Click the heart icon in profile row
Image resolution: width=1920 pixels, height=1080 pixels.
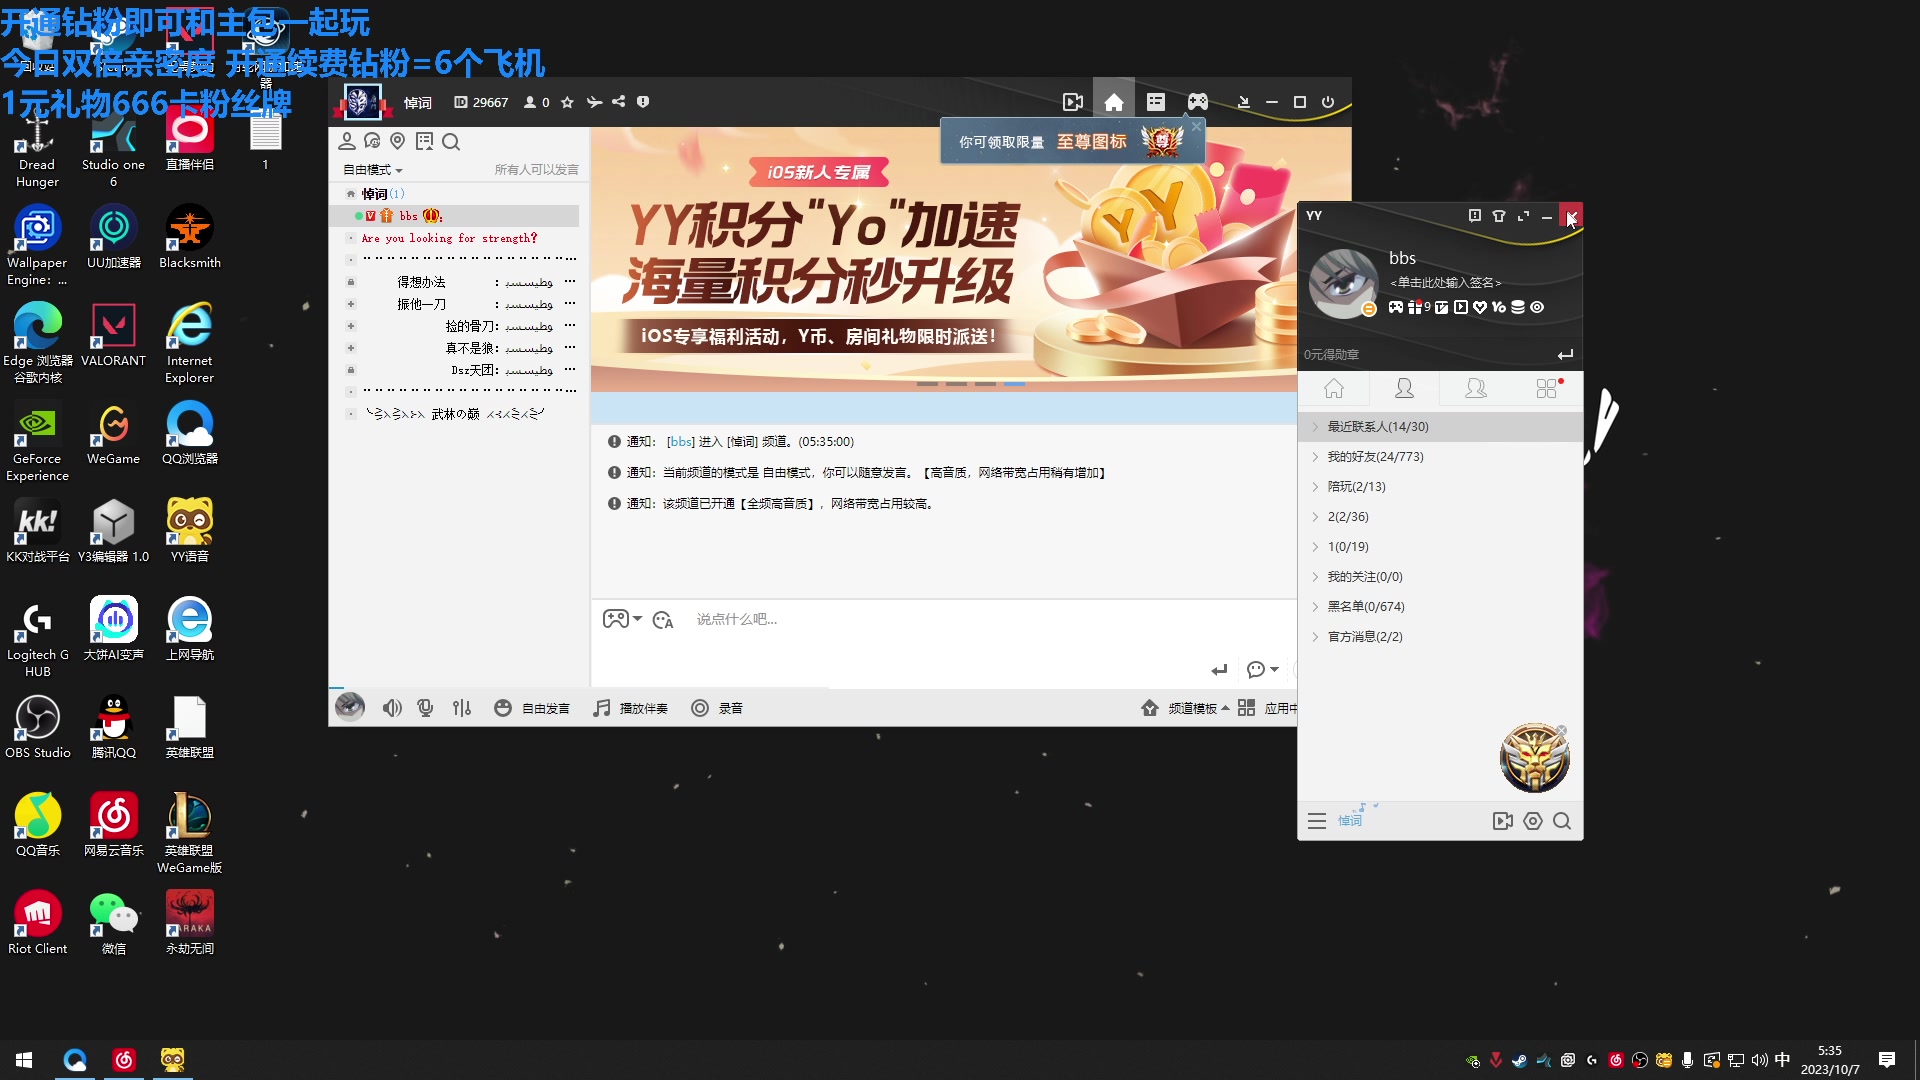click(x=1480, y=307)
